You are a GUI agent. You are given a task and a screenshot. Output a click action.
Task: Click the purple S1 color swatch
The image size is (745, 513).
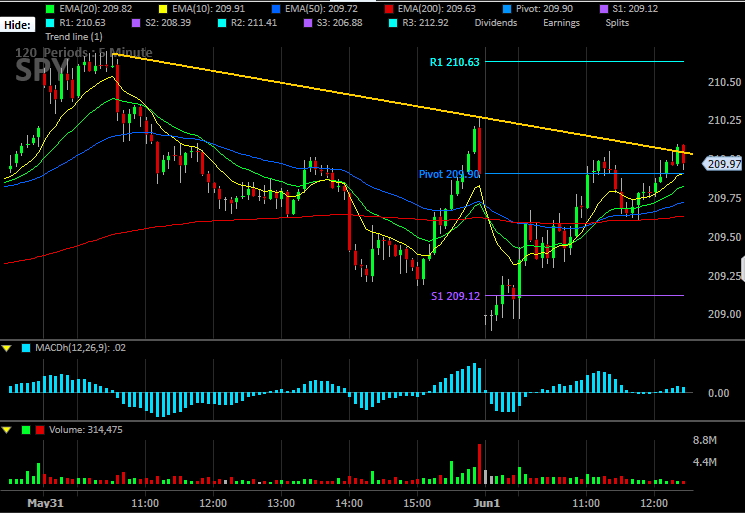604,9
